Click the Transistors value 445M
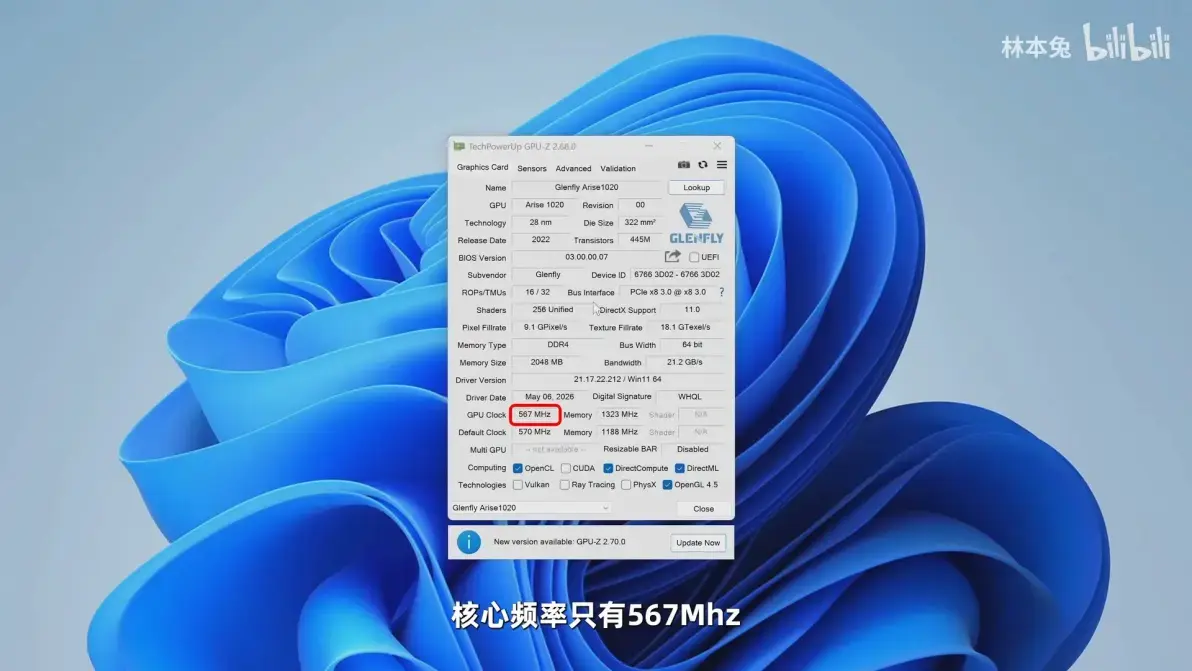 (x=640, y=239)
